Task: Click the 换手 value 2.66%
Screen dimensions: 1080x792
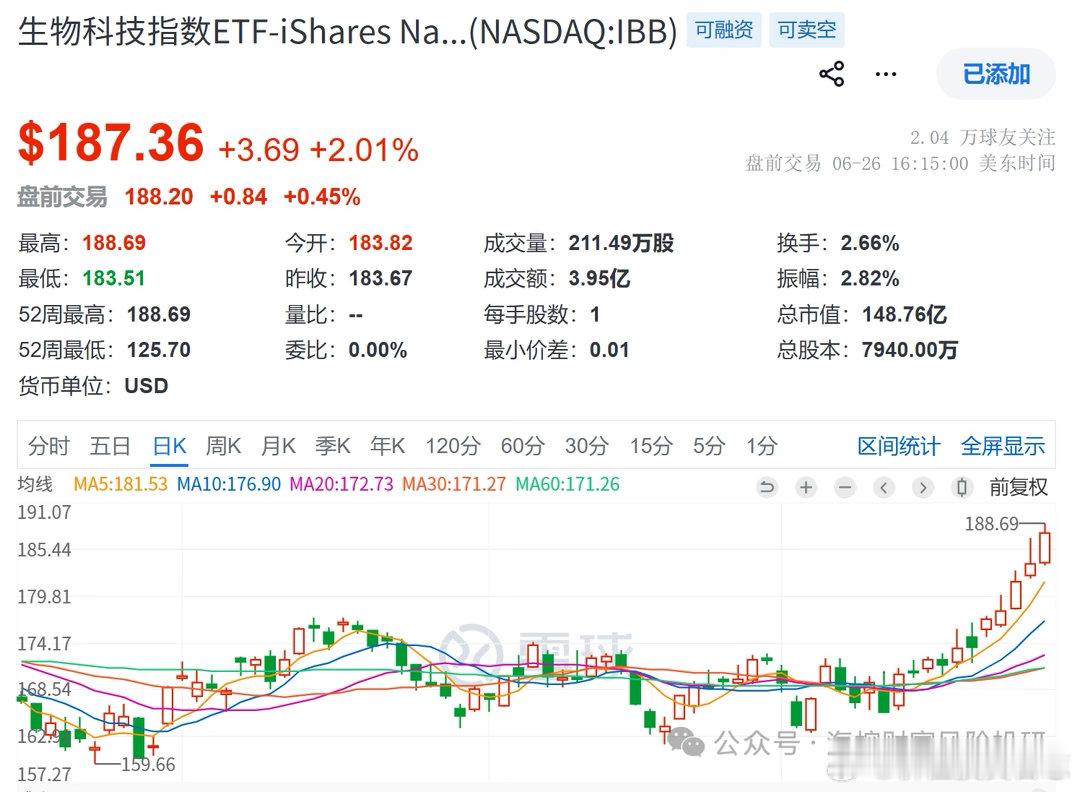Action: click(x=869, y=242)
